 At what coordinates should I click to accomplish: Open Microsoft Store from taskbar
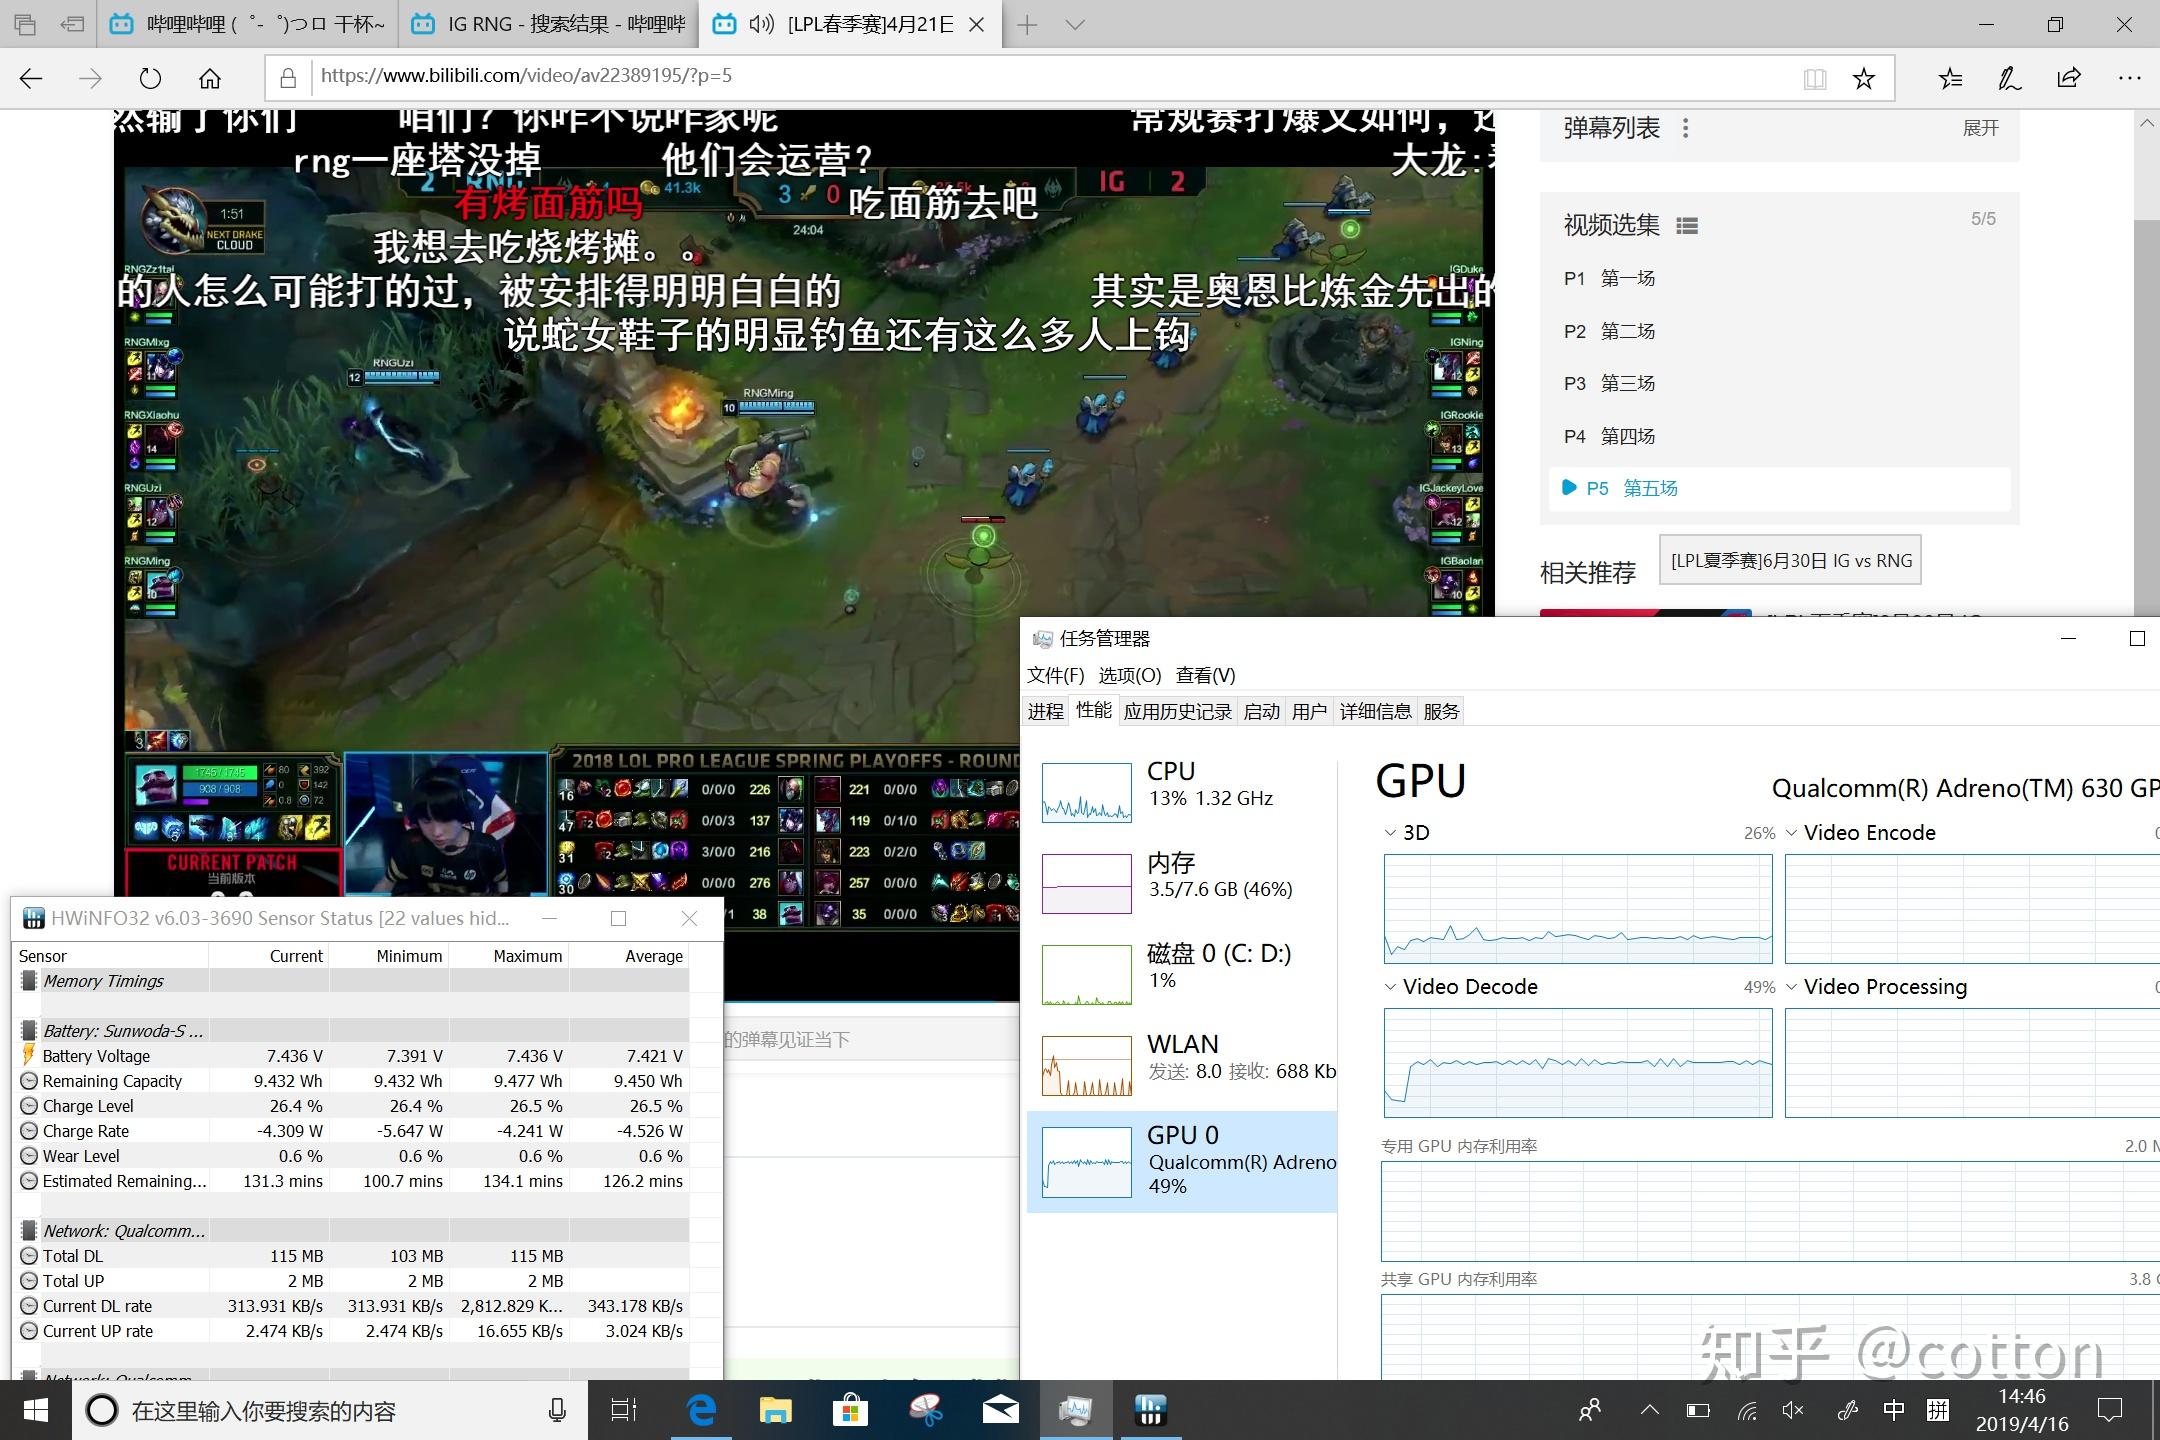click(x=849, y=1410)
